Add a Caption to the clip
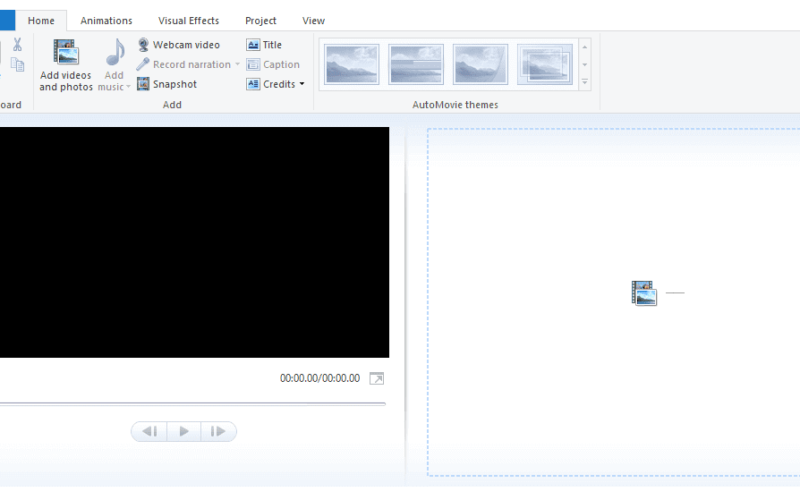 pyautogui.click(x=273, y=64)
